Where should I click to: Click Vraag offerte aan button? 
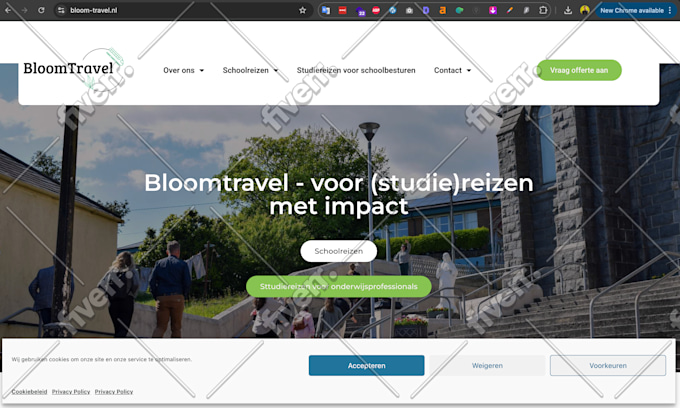pos(579,70)
